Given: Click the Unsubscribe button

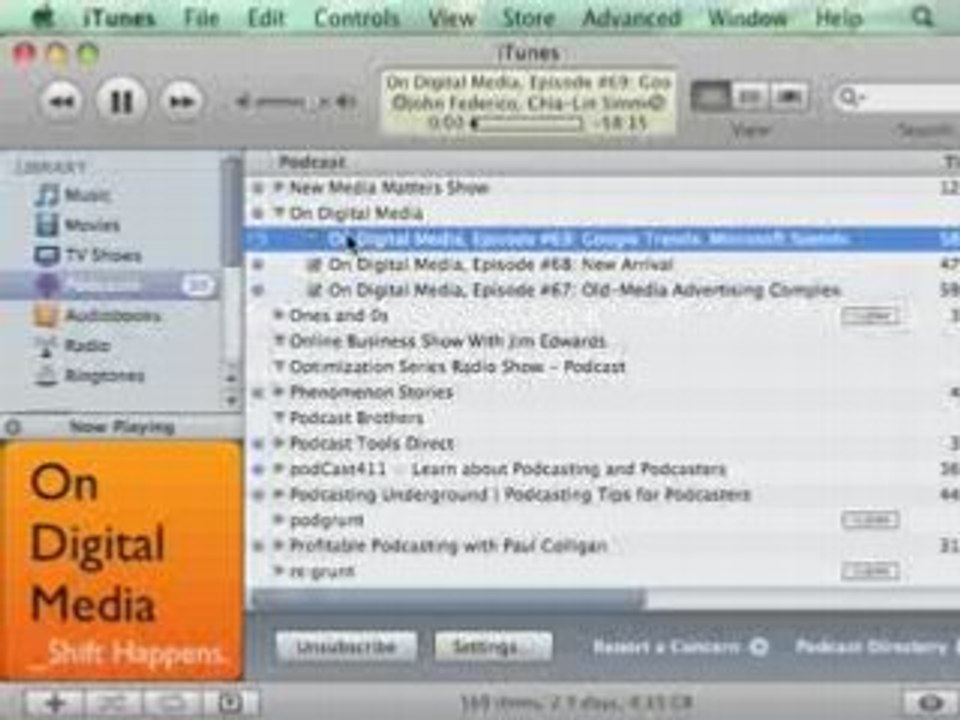Looking at the screenshot, I should tap(347, 647).
